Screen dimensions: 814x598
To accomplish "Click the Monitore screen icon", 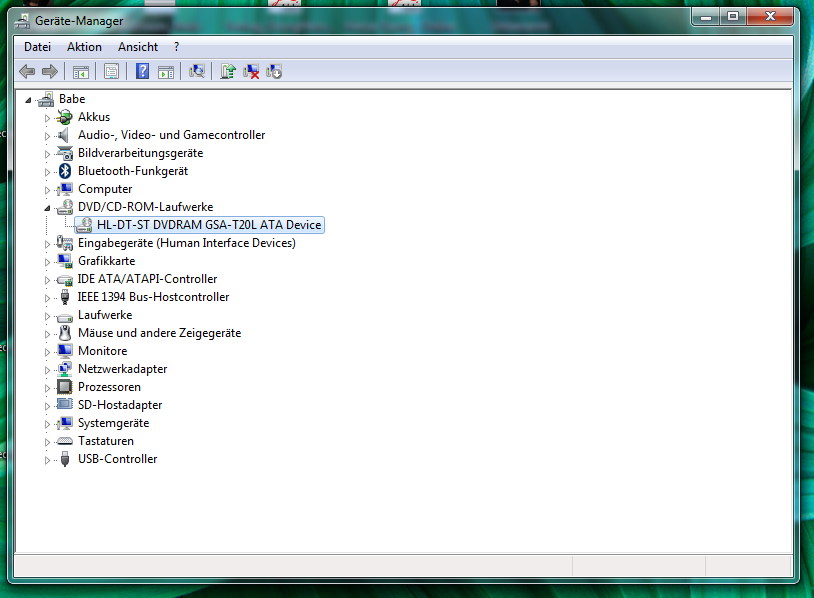I will pyautogui.click(x=65, y=351).
